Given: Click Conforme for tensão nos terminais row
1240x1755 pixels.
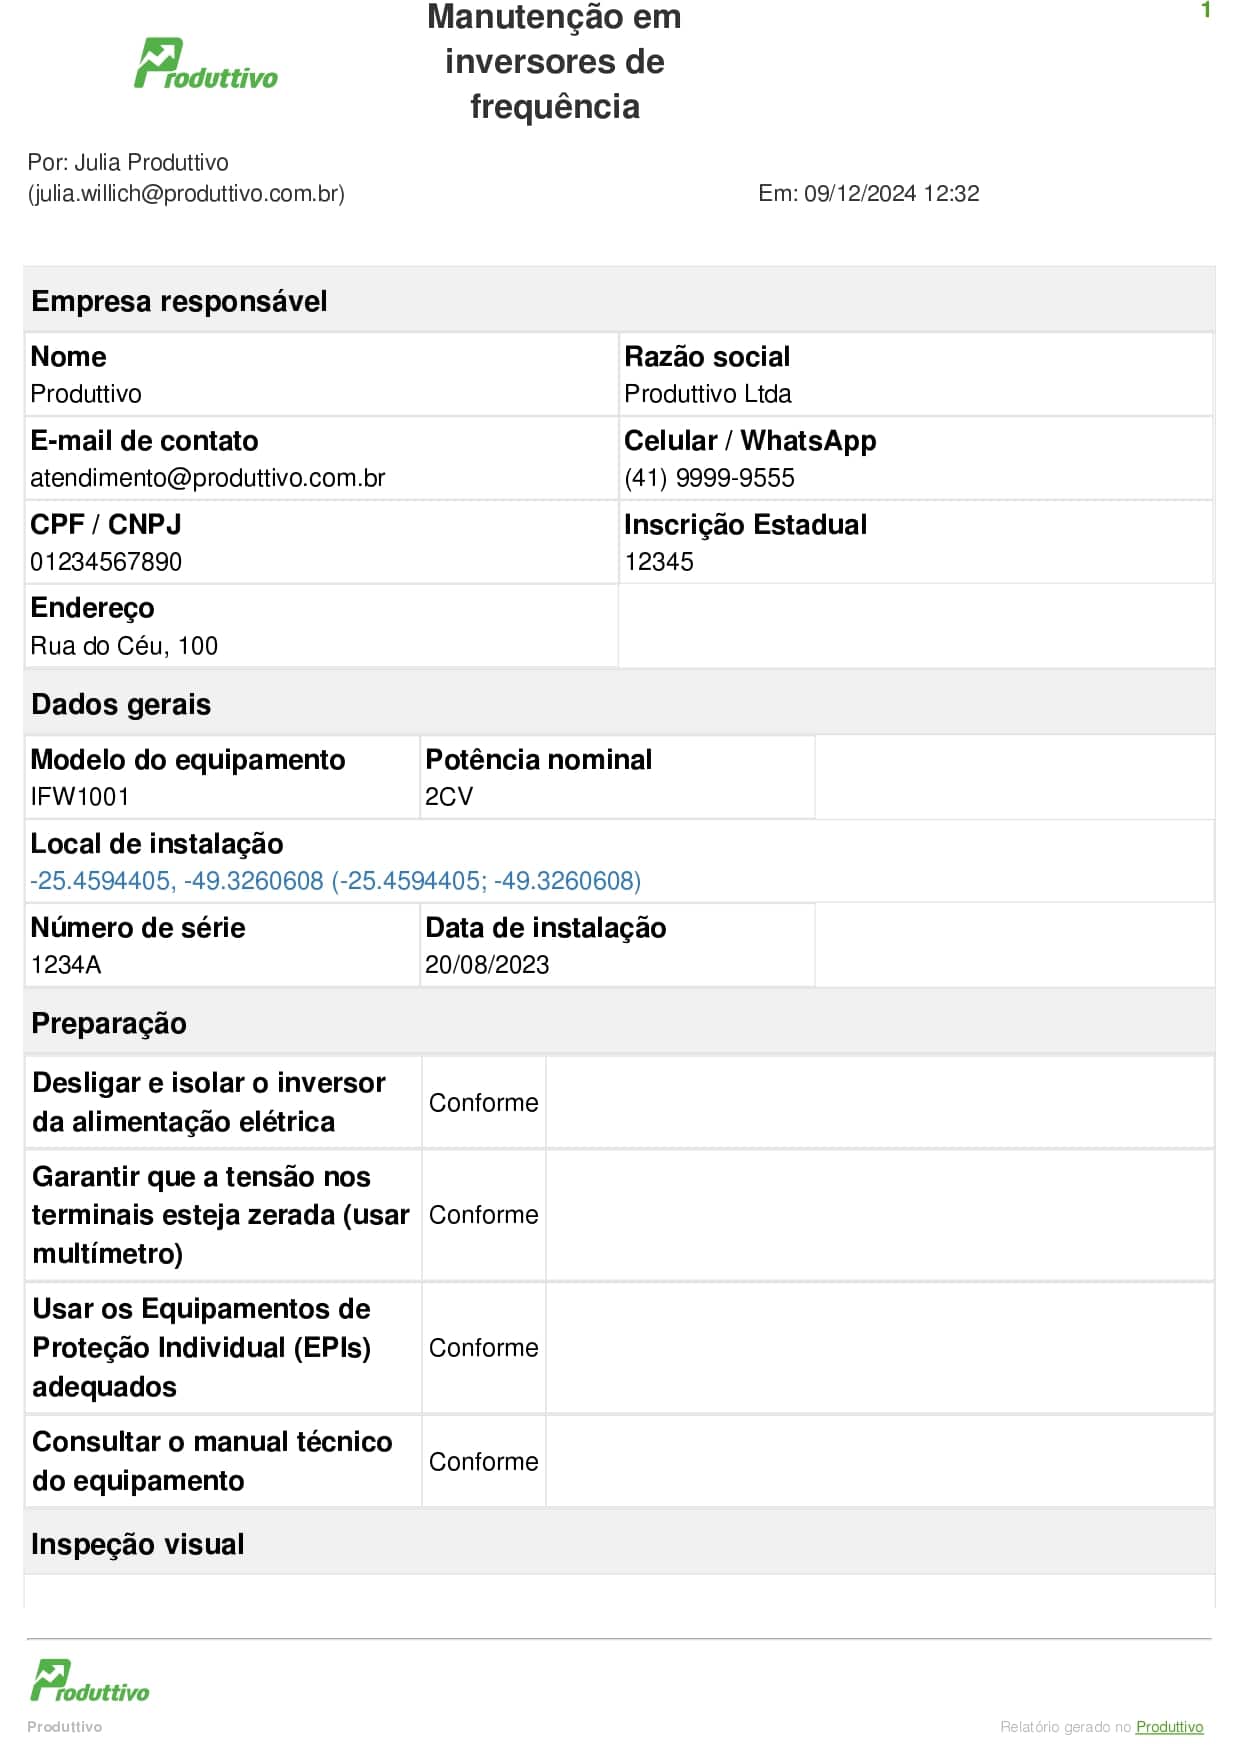Looking at the screenshot, I should pyautogui.click(x=483, y=1214).
